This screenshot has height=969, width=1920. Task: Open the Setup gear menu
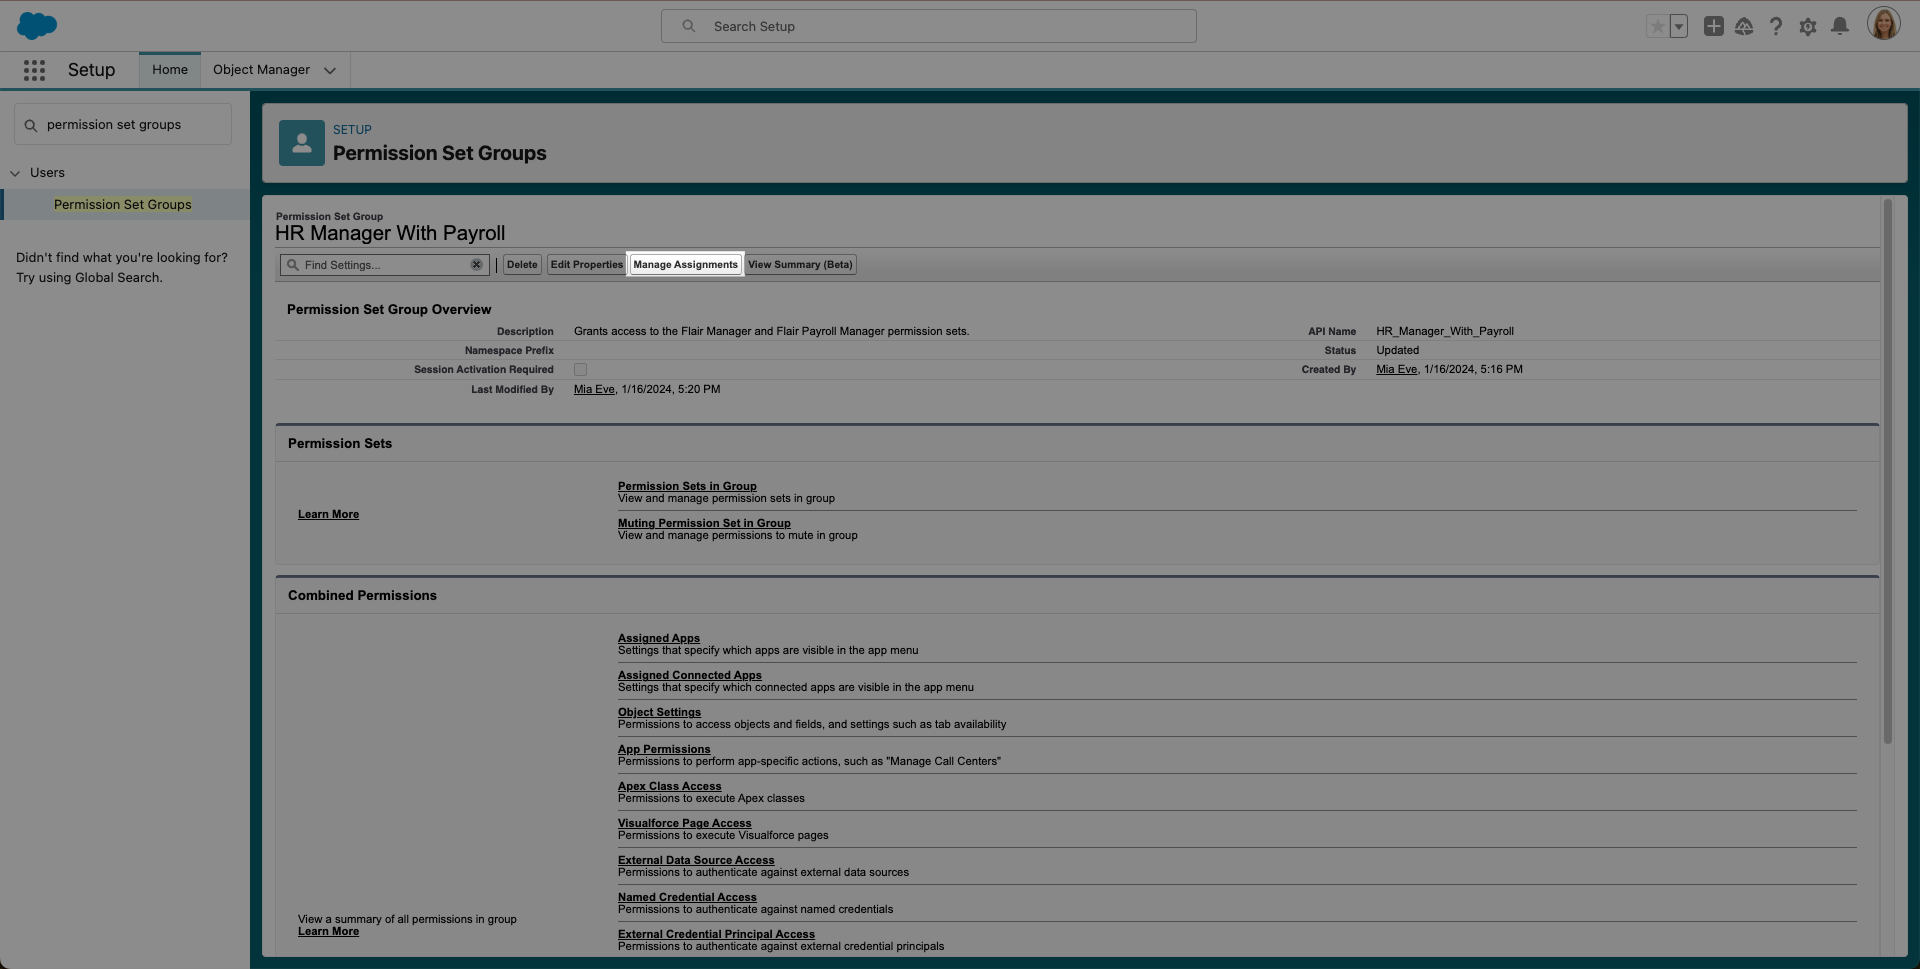(x=1807, y=27)
